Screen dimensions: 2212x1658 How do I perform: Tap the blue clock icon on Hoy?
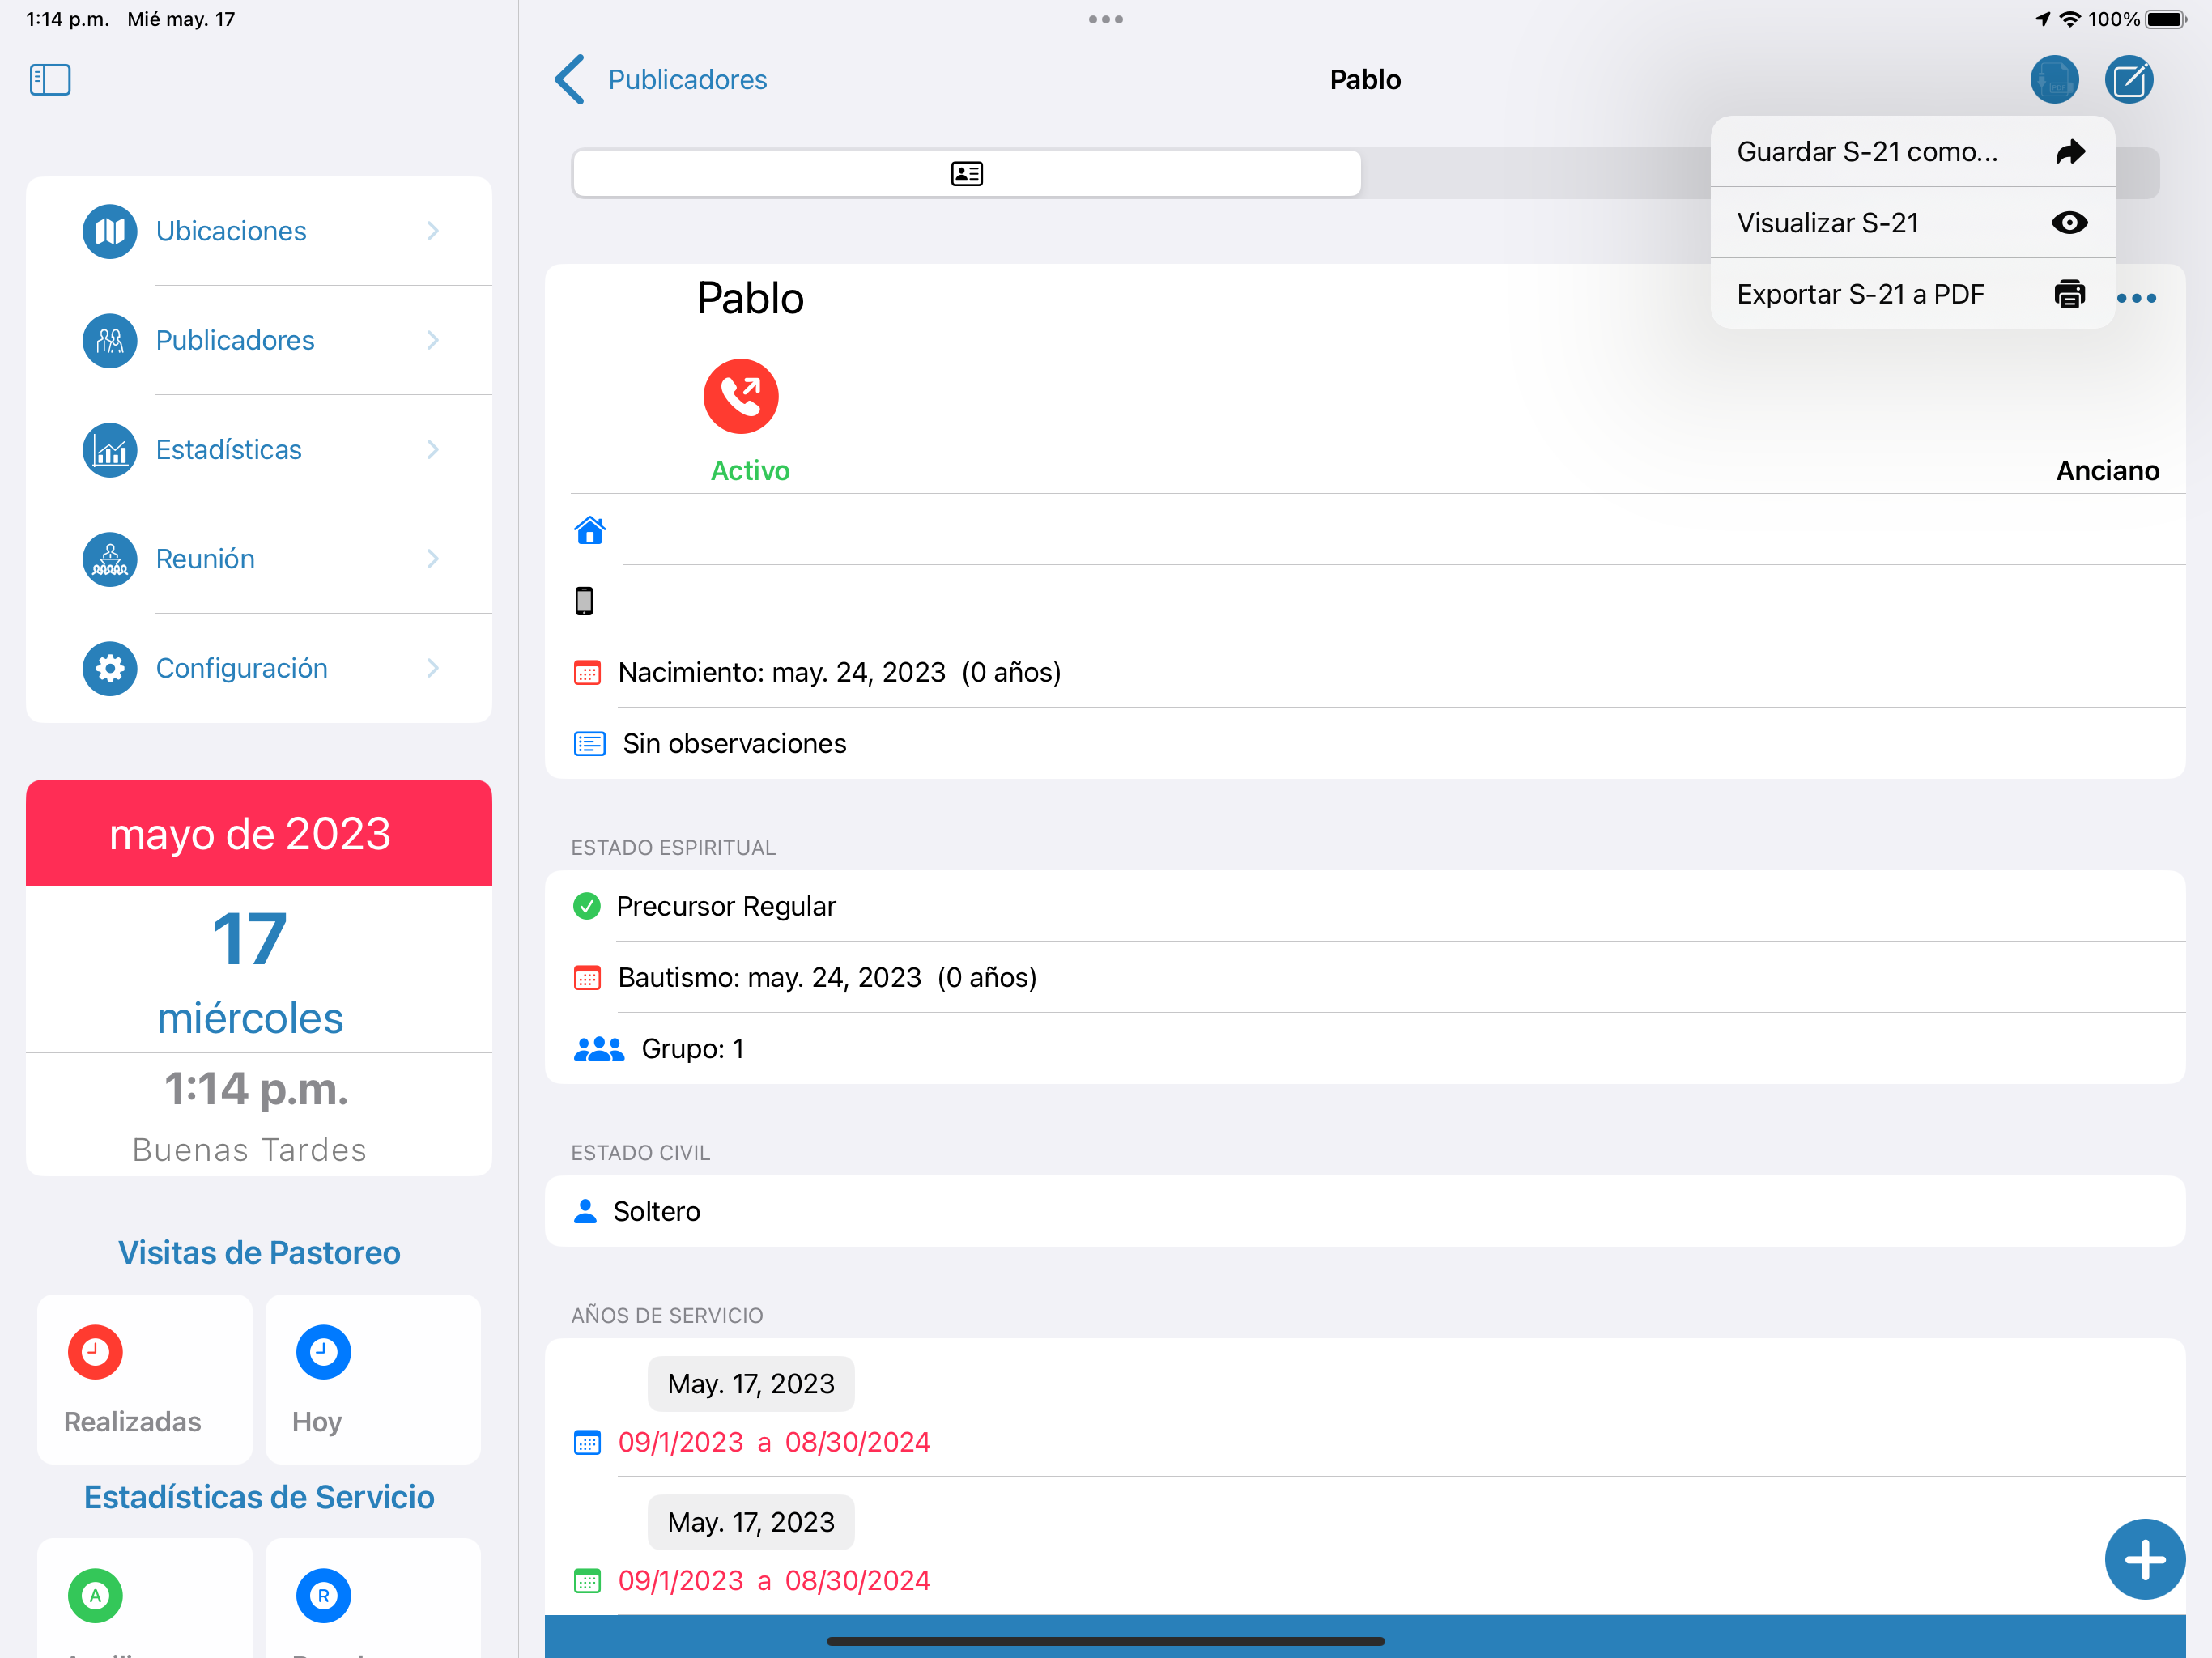(323, 1352)
